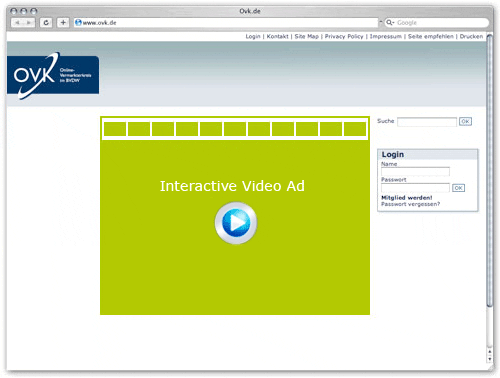Click the Interactive Video Ad title text

[232, 186]
